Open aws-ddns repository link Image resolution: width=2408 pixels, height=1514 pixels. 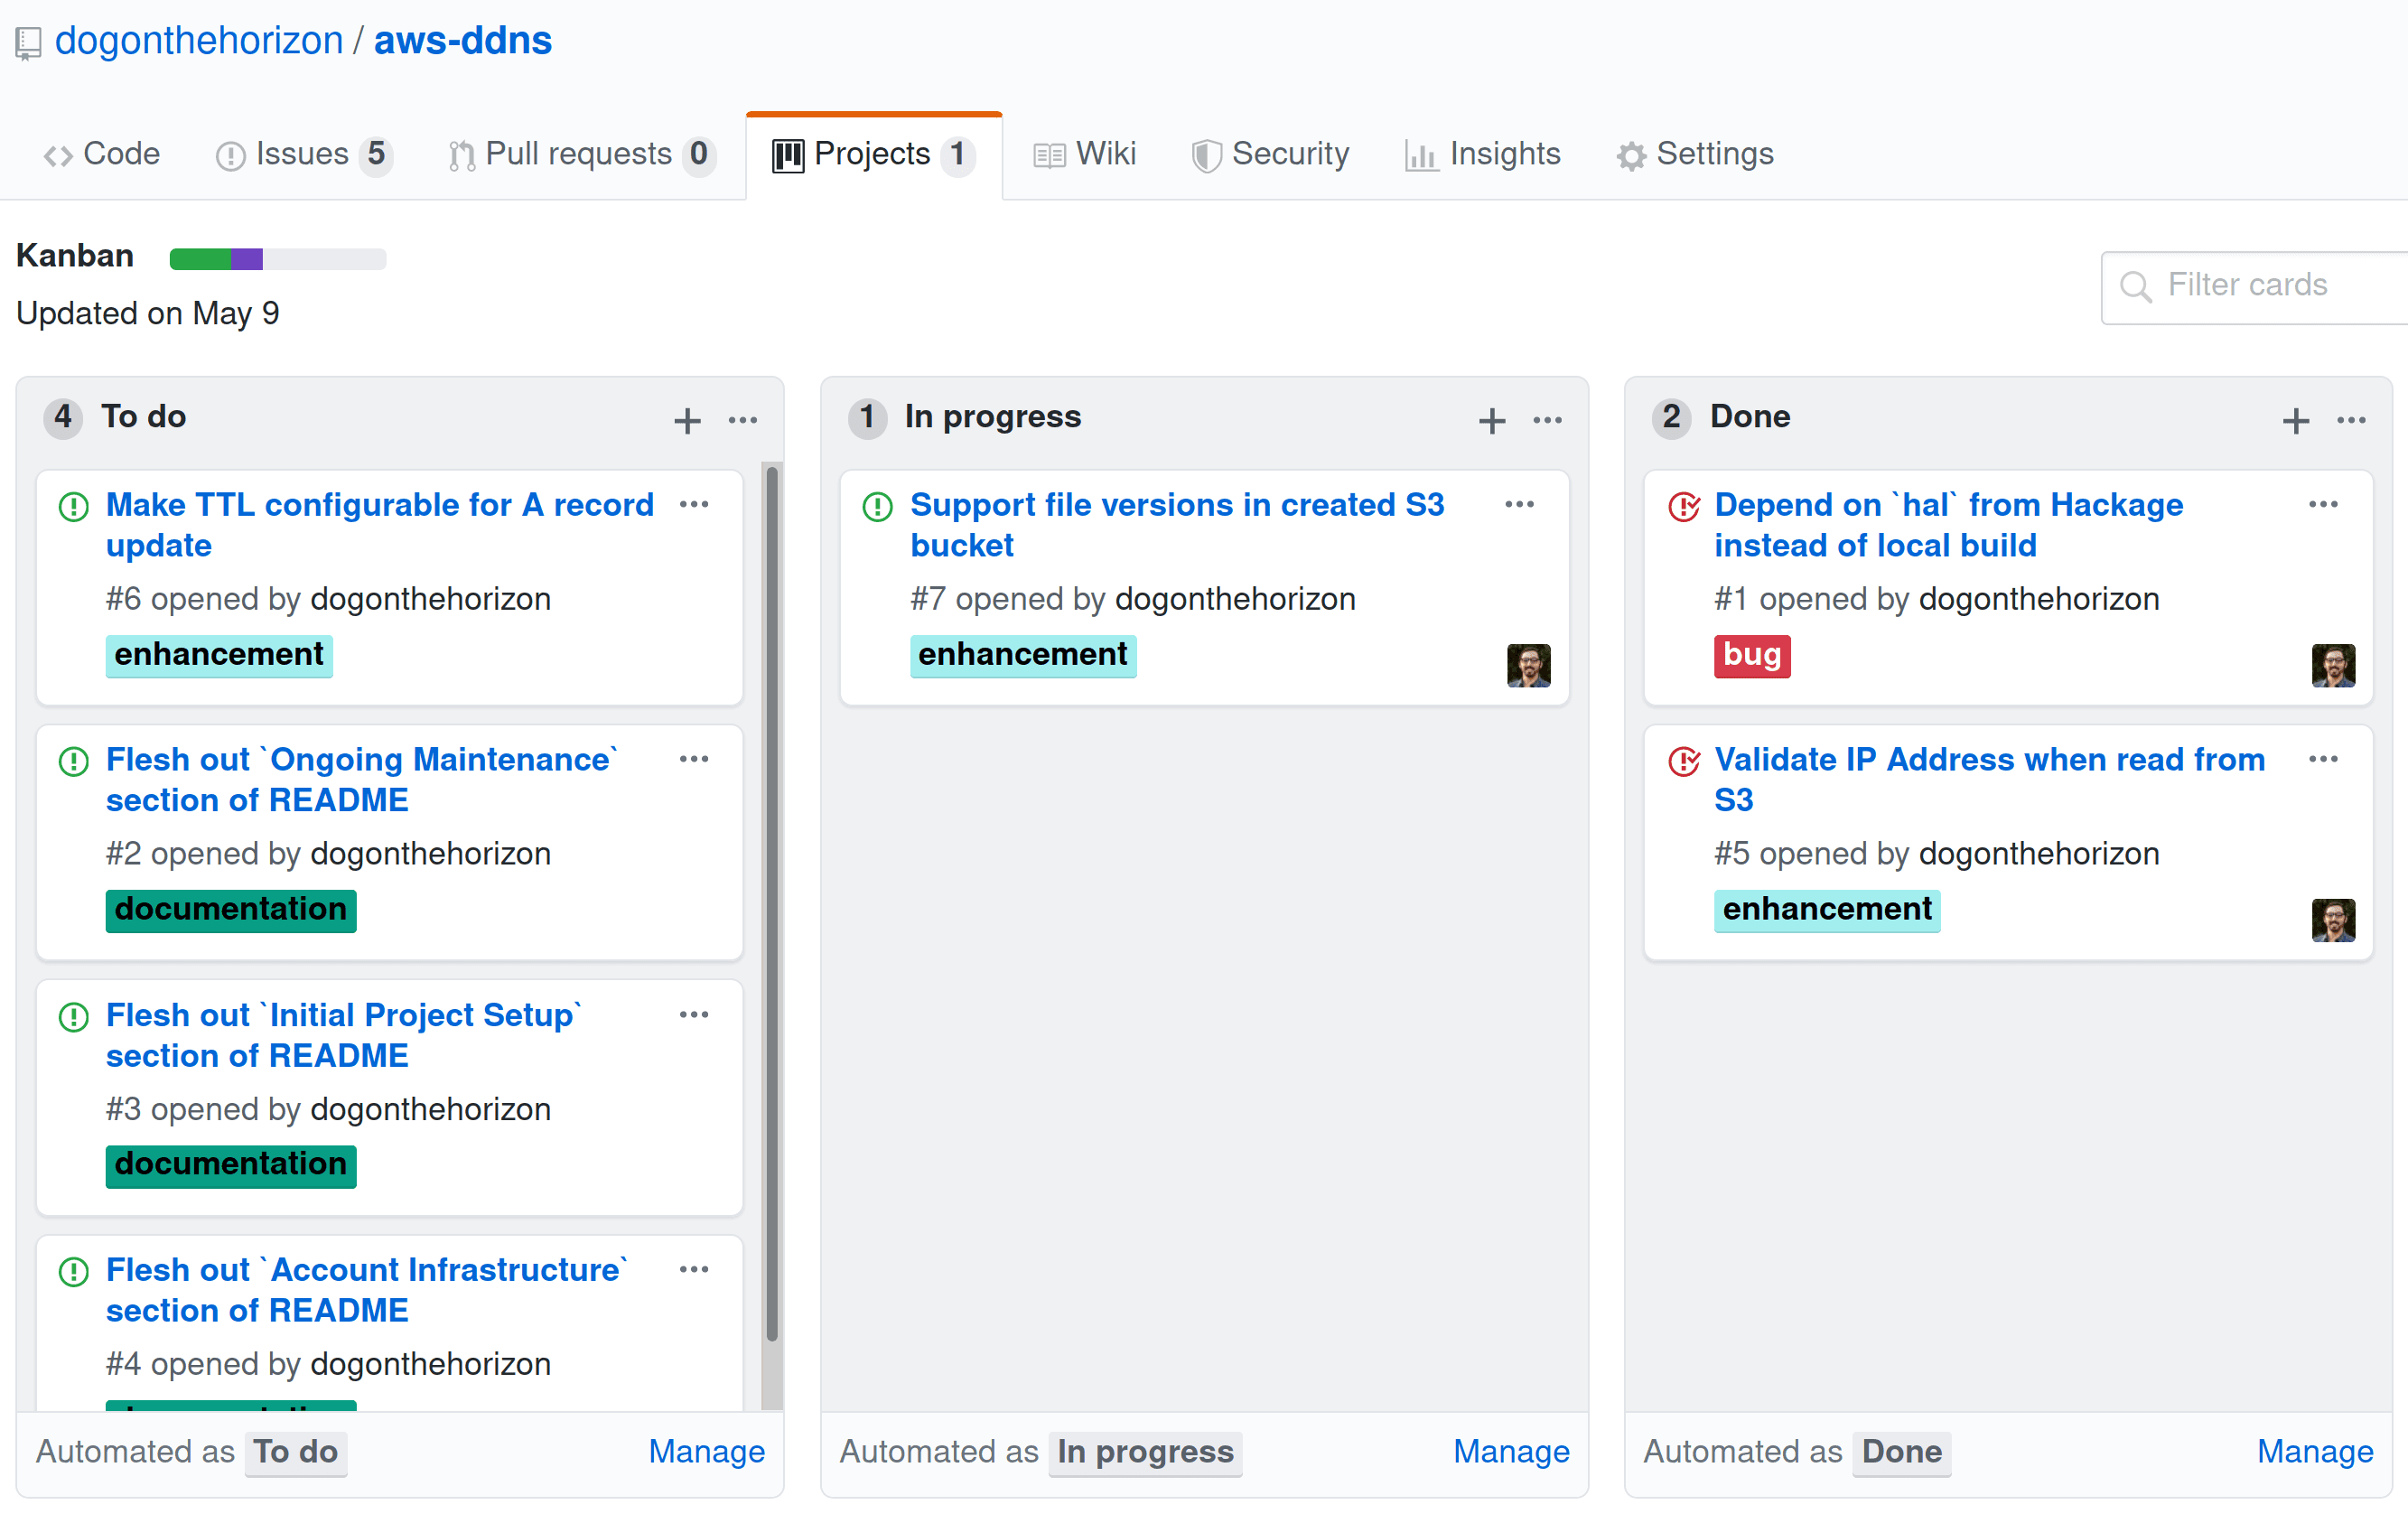coord(463,41)
